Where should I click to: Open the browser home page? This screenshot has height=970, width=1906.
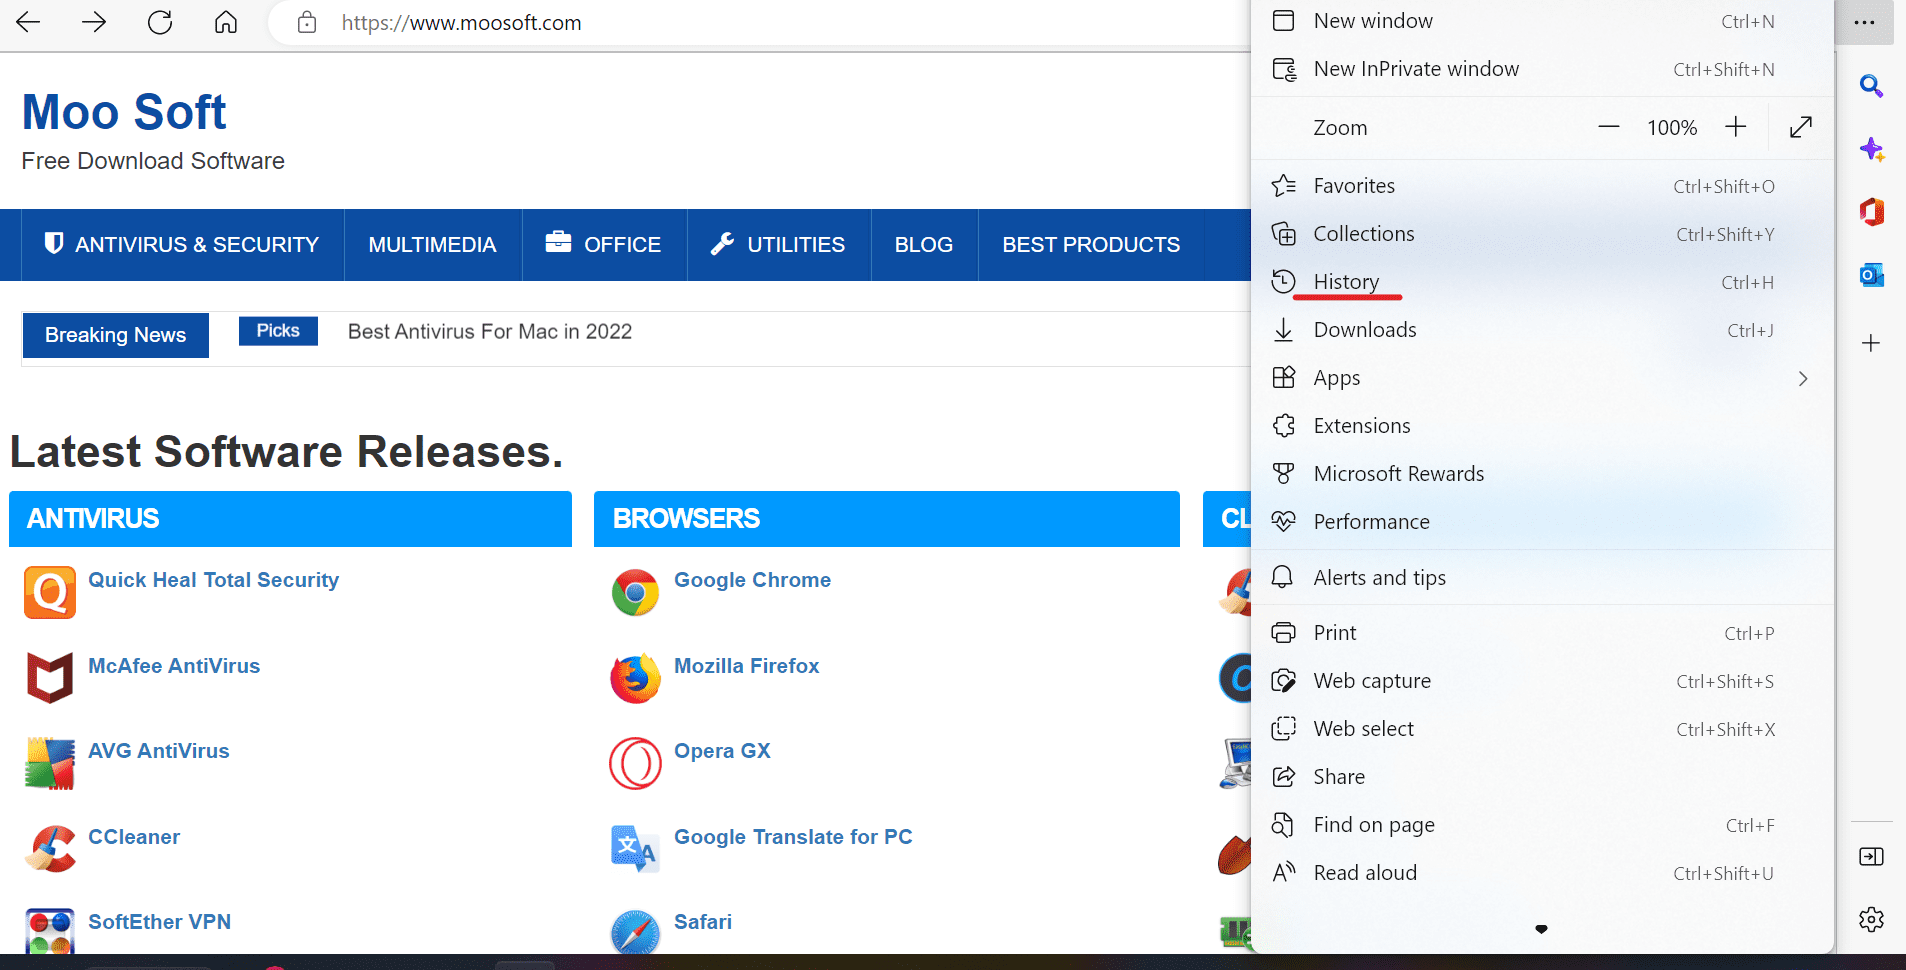(x=226, y=22)
